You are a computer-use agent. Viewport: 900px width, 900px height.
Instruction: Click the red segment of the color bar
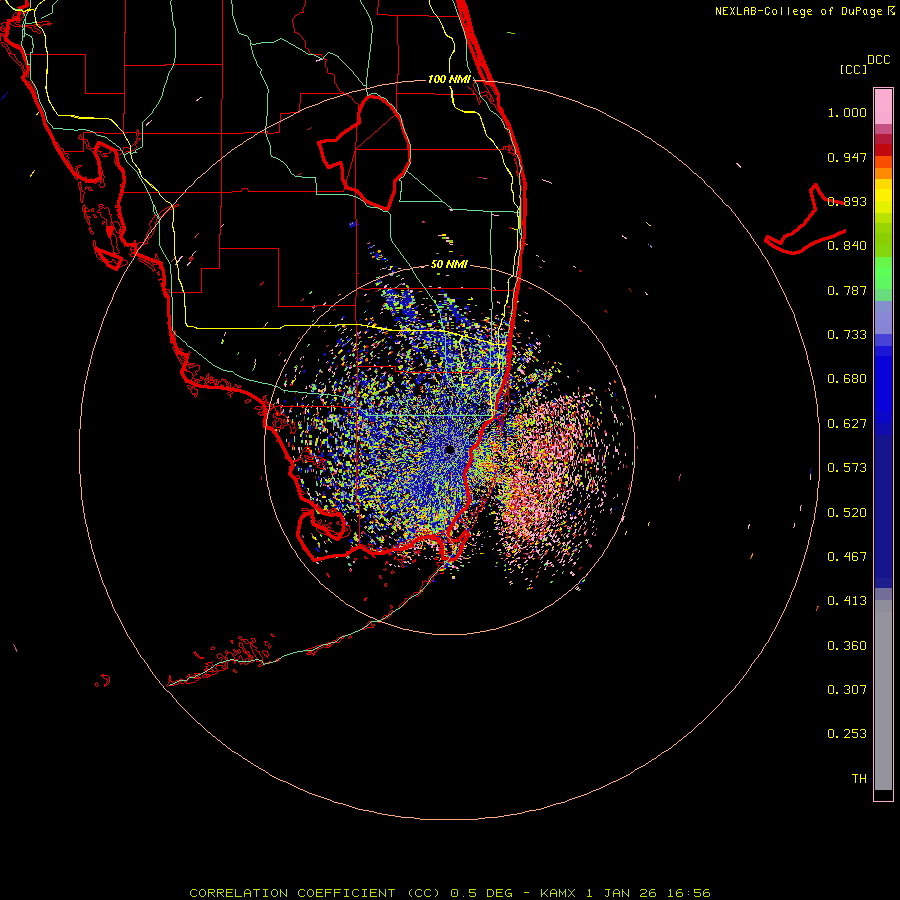[883, 150]
